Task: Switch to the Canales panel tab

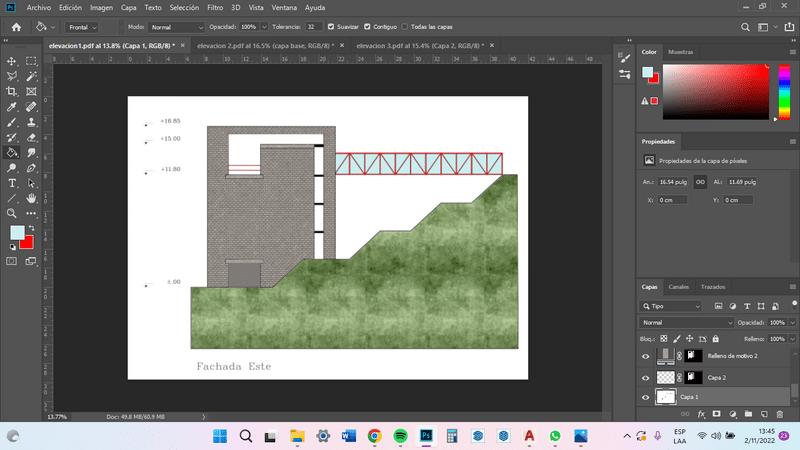Action: coord(678,286)
